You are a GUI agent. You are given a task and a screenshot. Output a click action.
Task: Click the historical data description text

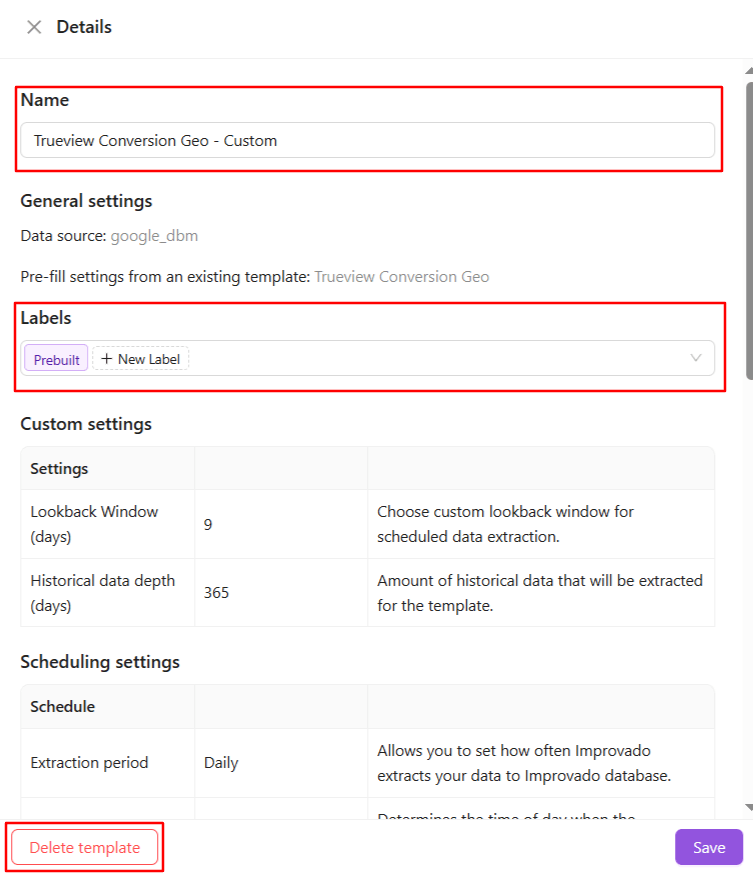click(540, 593)
